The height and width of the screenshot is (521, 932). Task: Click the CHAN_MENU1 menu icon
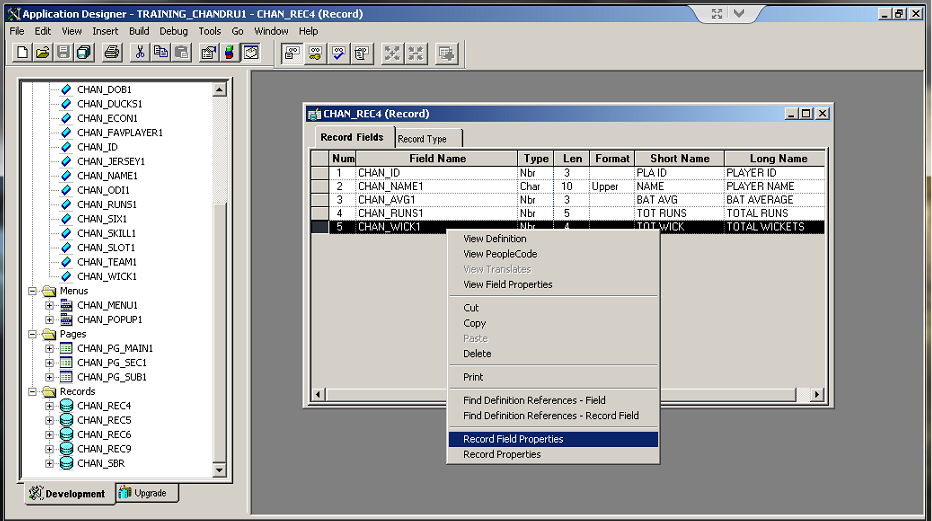[x=67, y=305]
